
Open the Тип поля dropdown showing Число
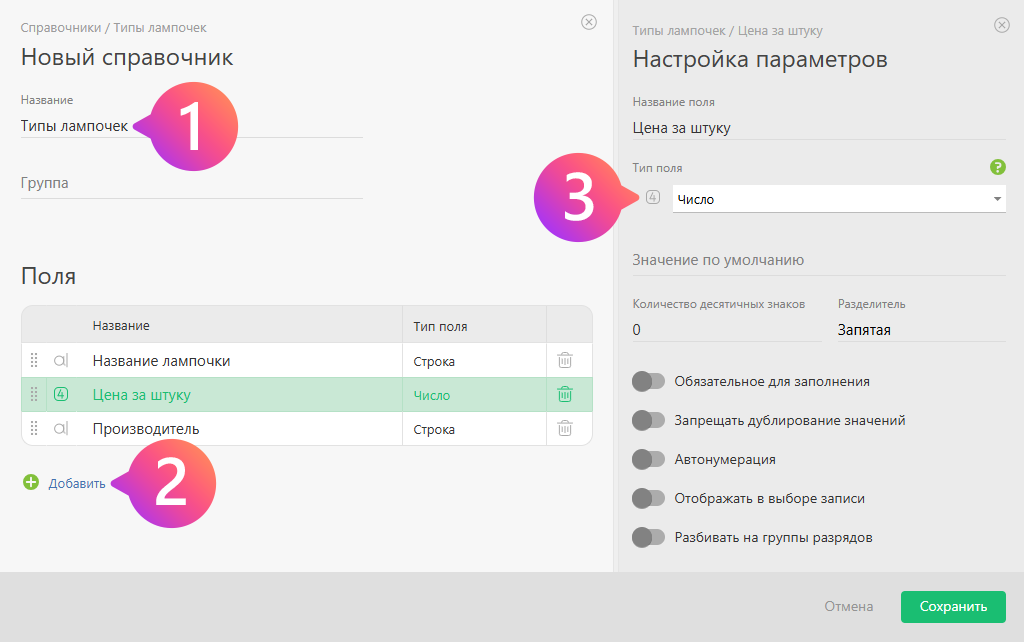tap(838, 199)
